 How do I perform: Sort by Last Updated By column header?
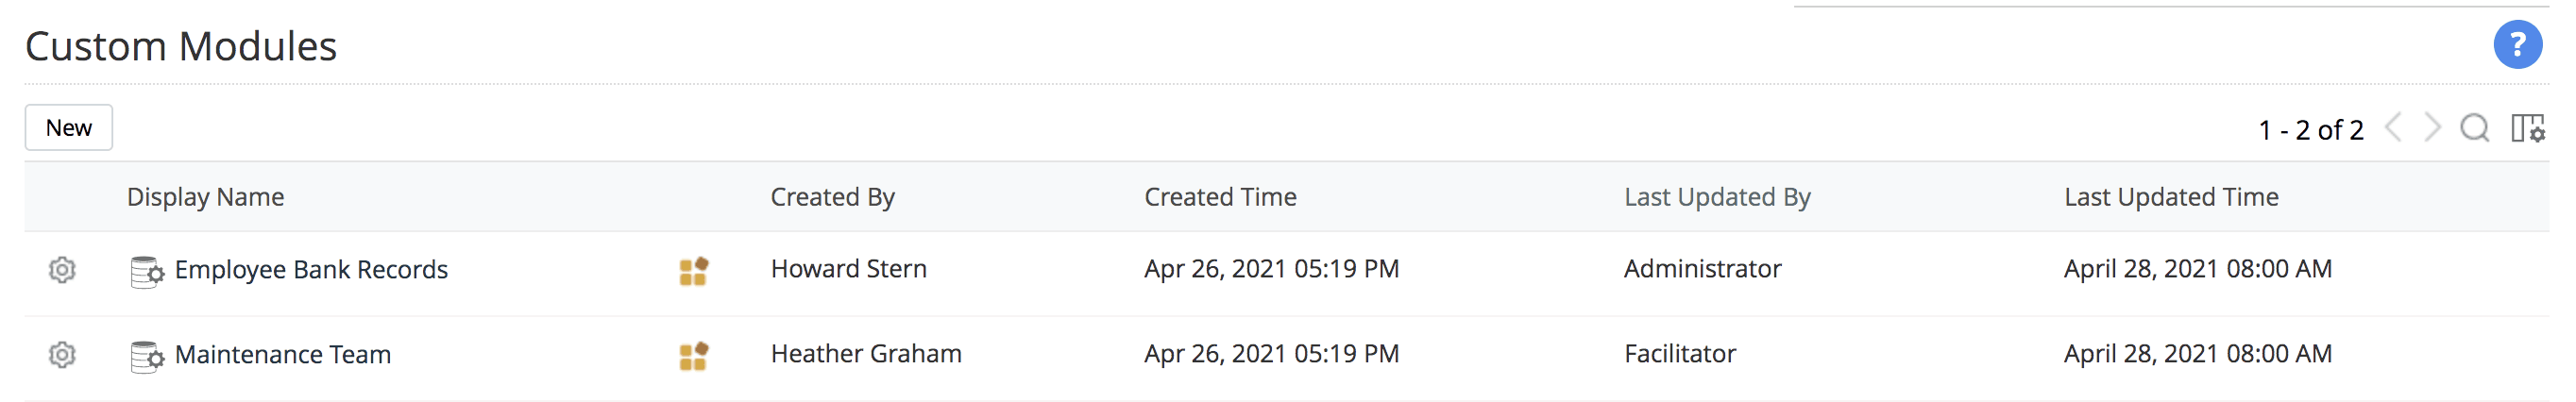[1717, 197]
